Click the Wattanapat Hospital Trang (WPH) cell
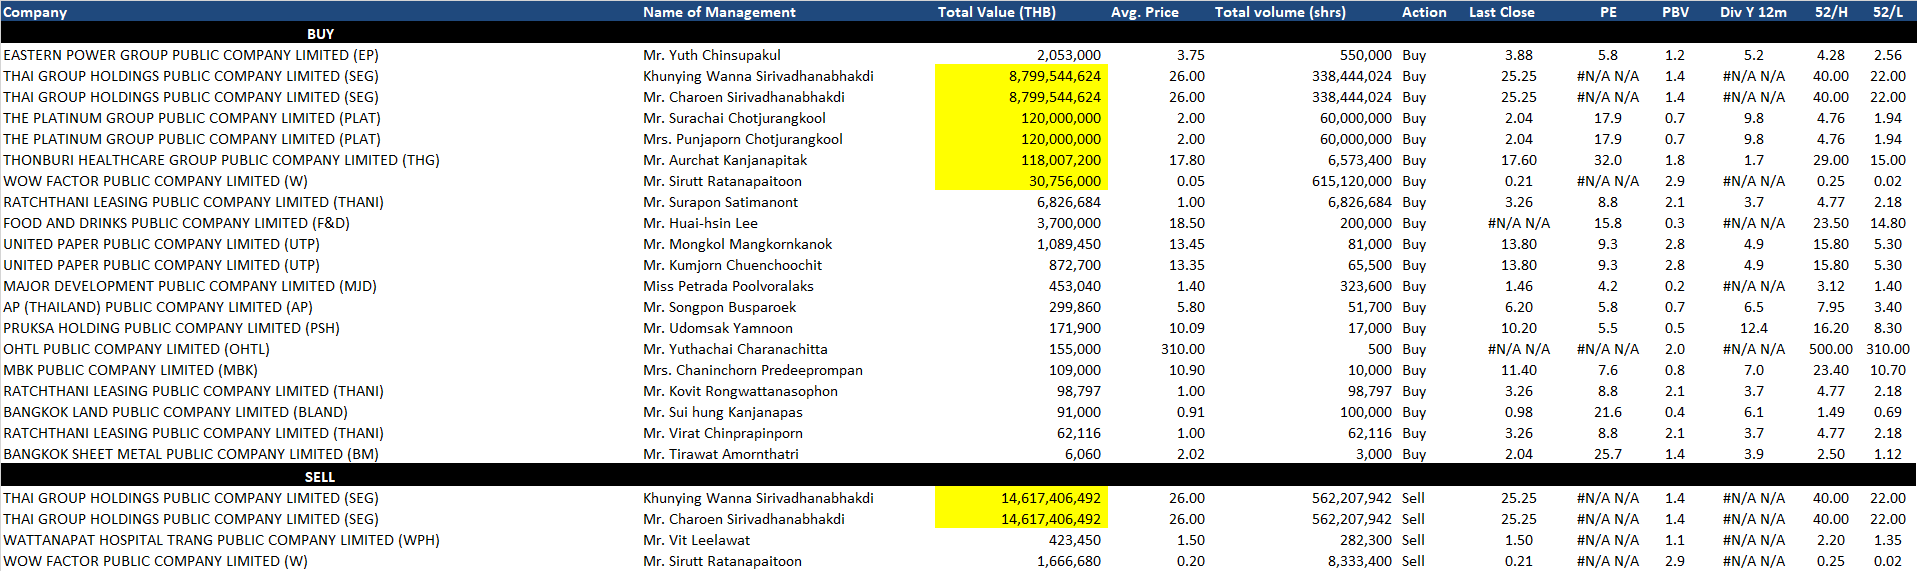 (x=221, y=540)
